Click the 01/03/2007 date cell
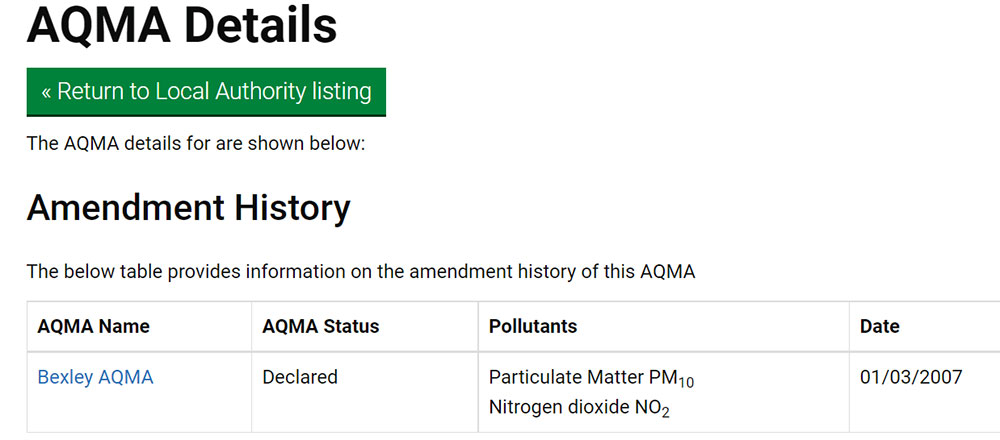1000x440 pixels. click(911, 378)
